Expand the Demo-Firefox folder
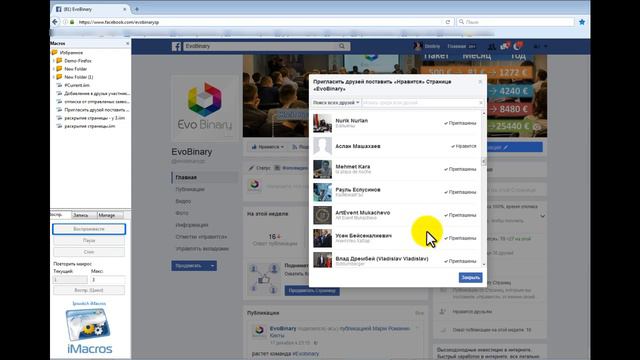The height and width of the screenshot is (360, 640). click(x=53, y=60)
